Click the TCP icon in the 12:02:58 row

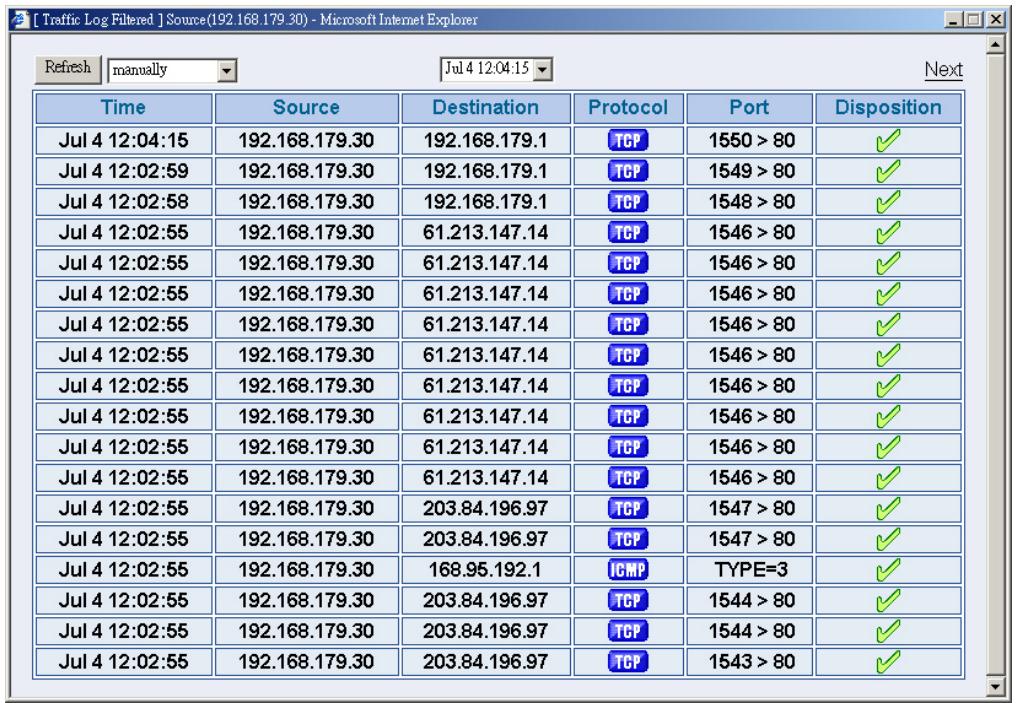coord(628,202)
